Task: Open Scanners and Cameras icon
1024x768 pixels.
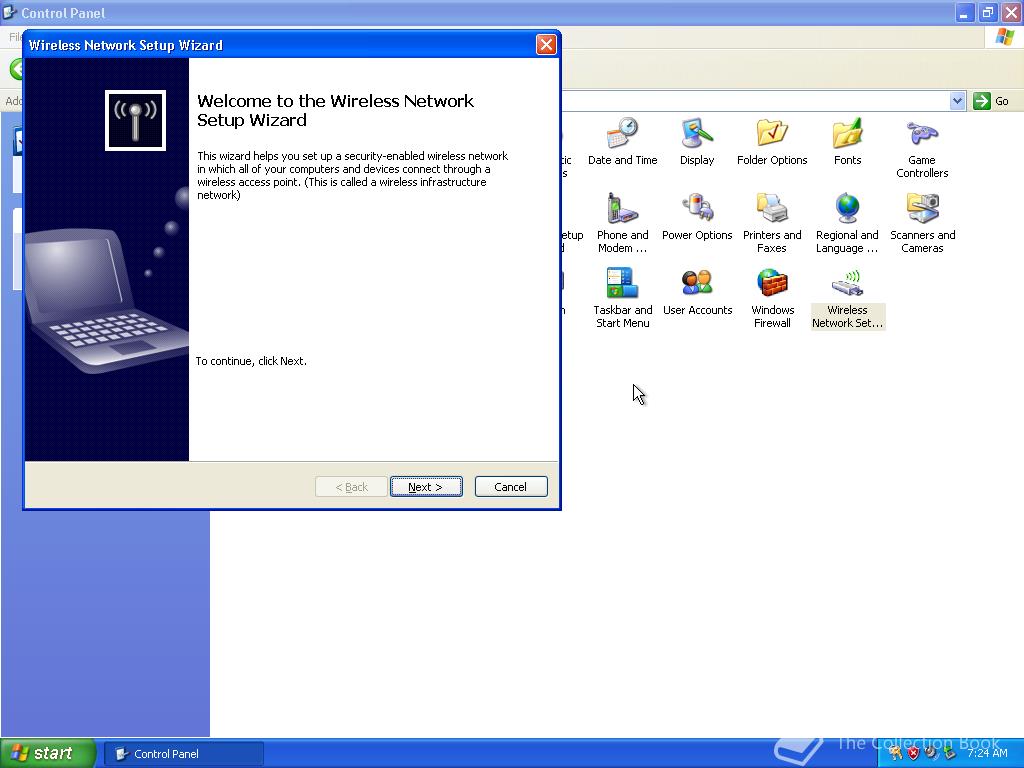Action: (x=922, y=223)
